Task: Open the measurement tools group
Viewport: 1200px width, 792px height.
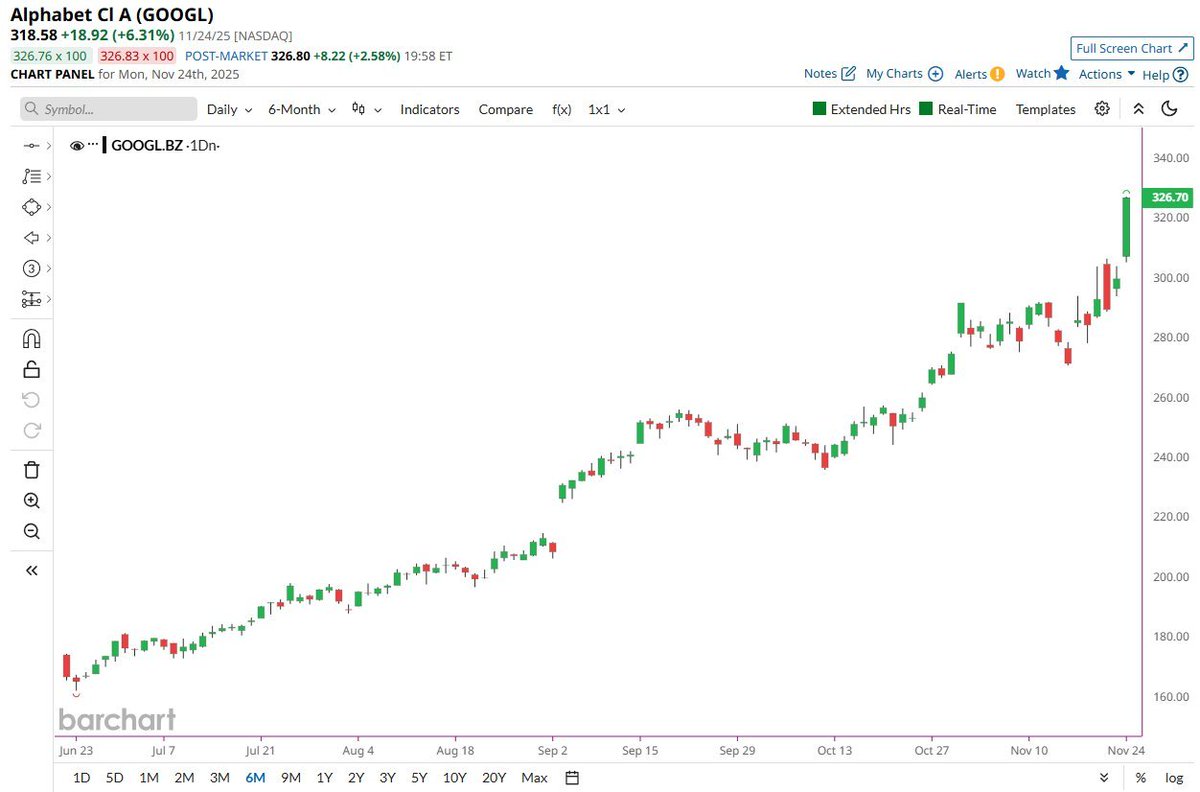Action: click(30, 299)
